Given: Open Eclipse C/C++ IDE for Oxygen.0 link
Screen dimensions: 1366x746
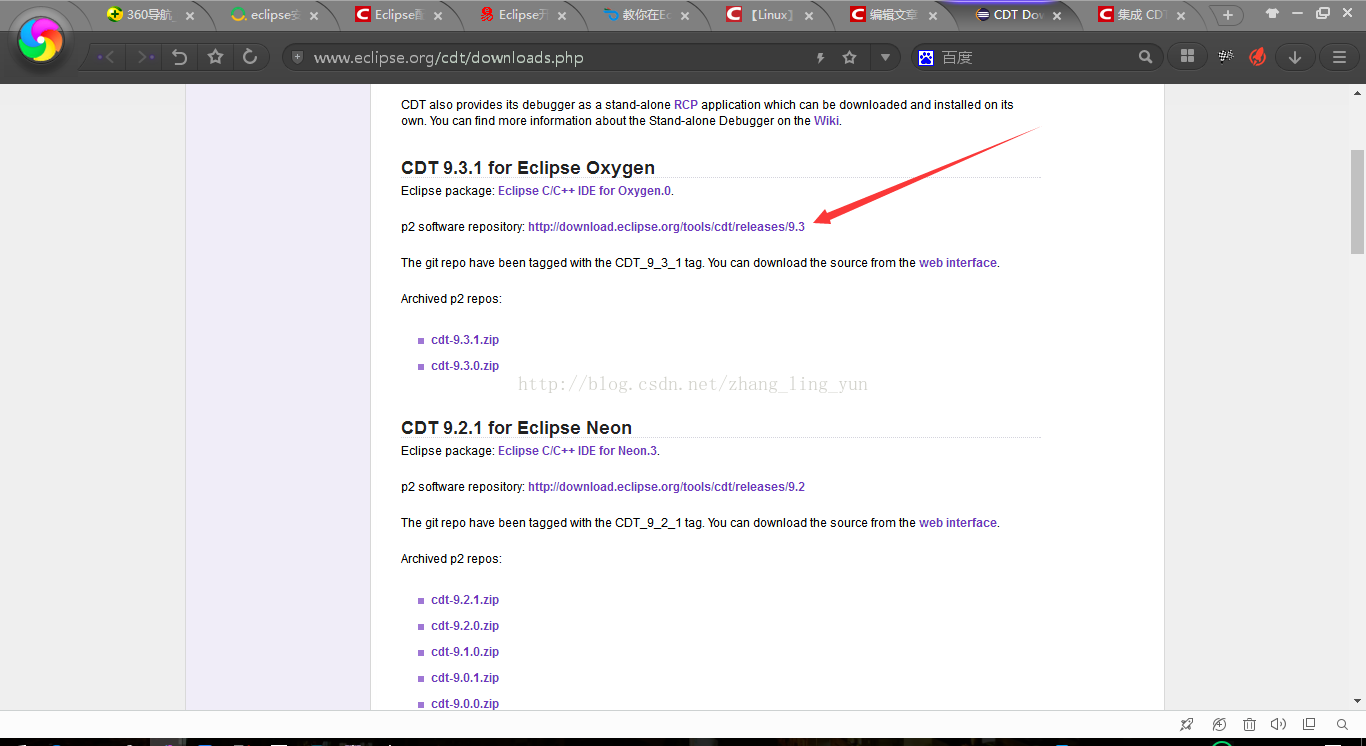Looking at the screenshot, I should tap(585, 191).
